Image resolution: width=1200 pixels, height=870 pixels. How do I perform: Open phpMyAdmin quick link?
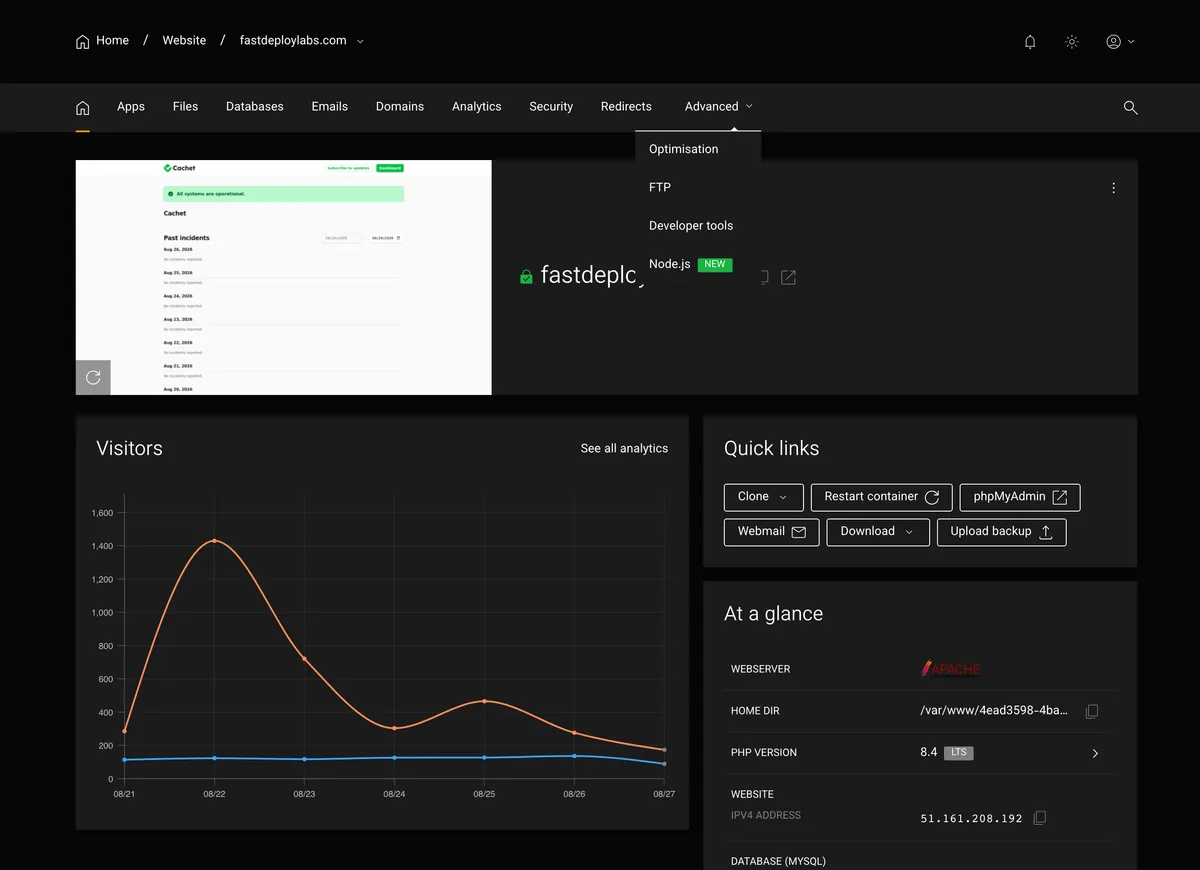(1020, 497)
